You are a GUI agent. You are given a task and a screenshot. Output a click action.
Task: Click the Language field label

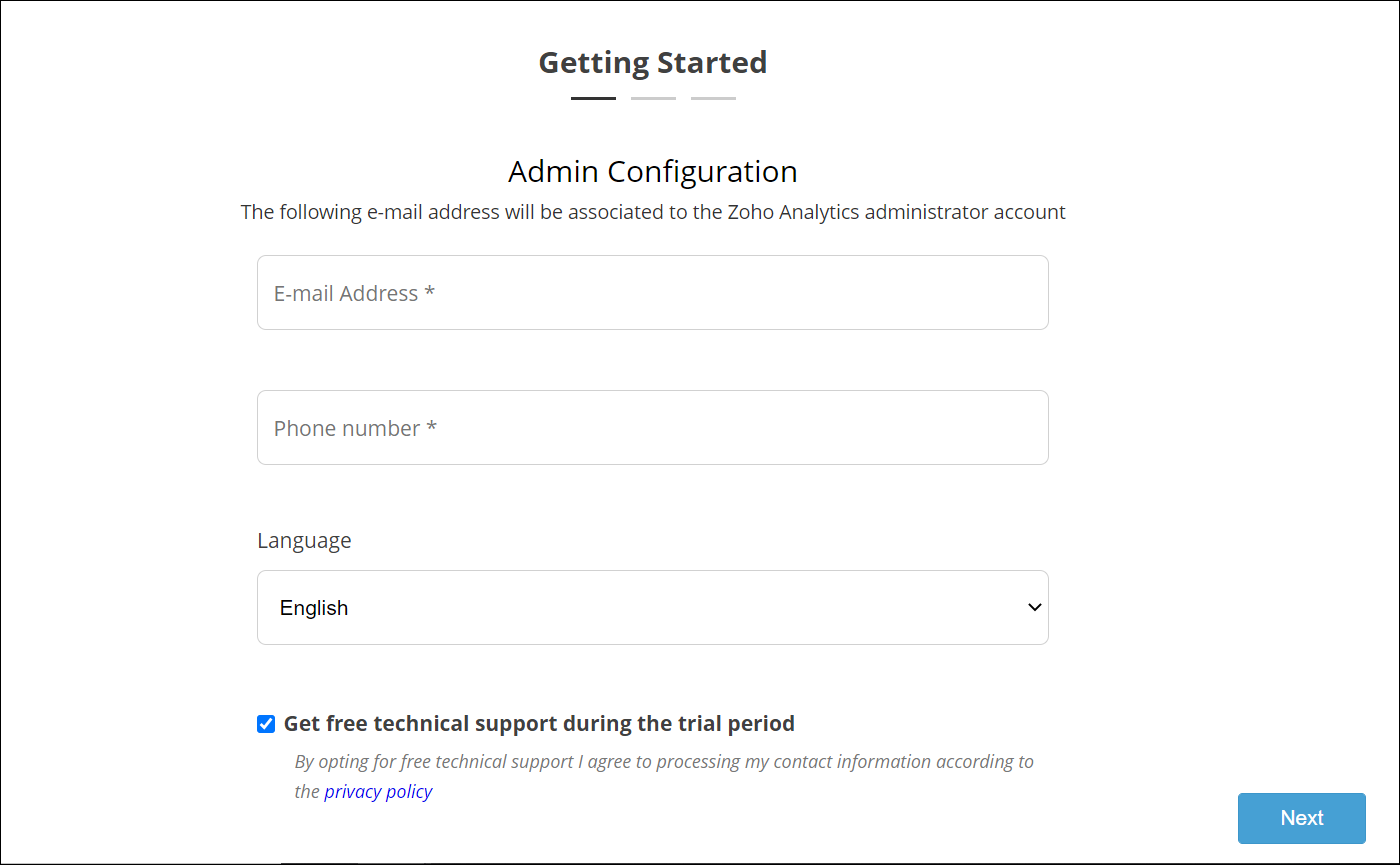click(304, 541)
